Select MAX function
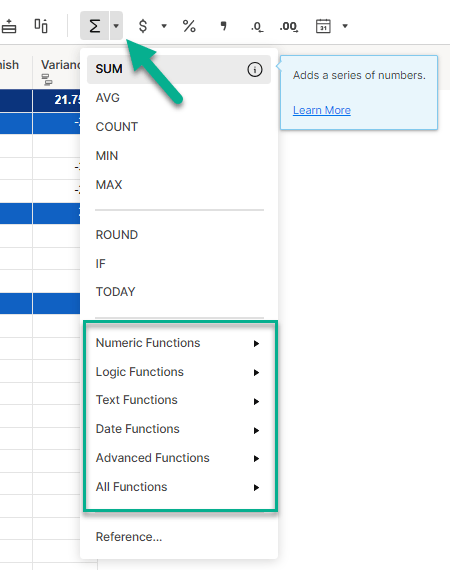 pos(179,185)
